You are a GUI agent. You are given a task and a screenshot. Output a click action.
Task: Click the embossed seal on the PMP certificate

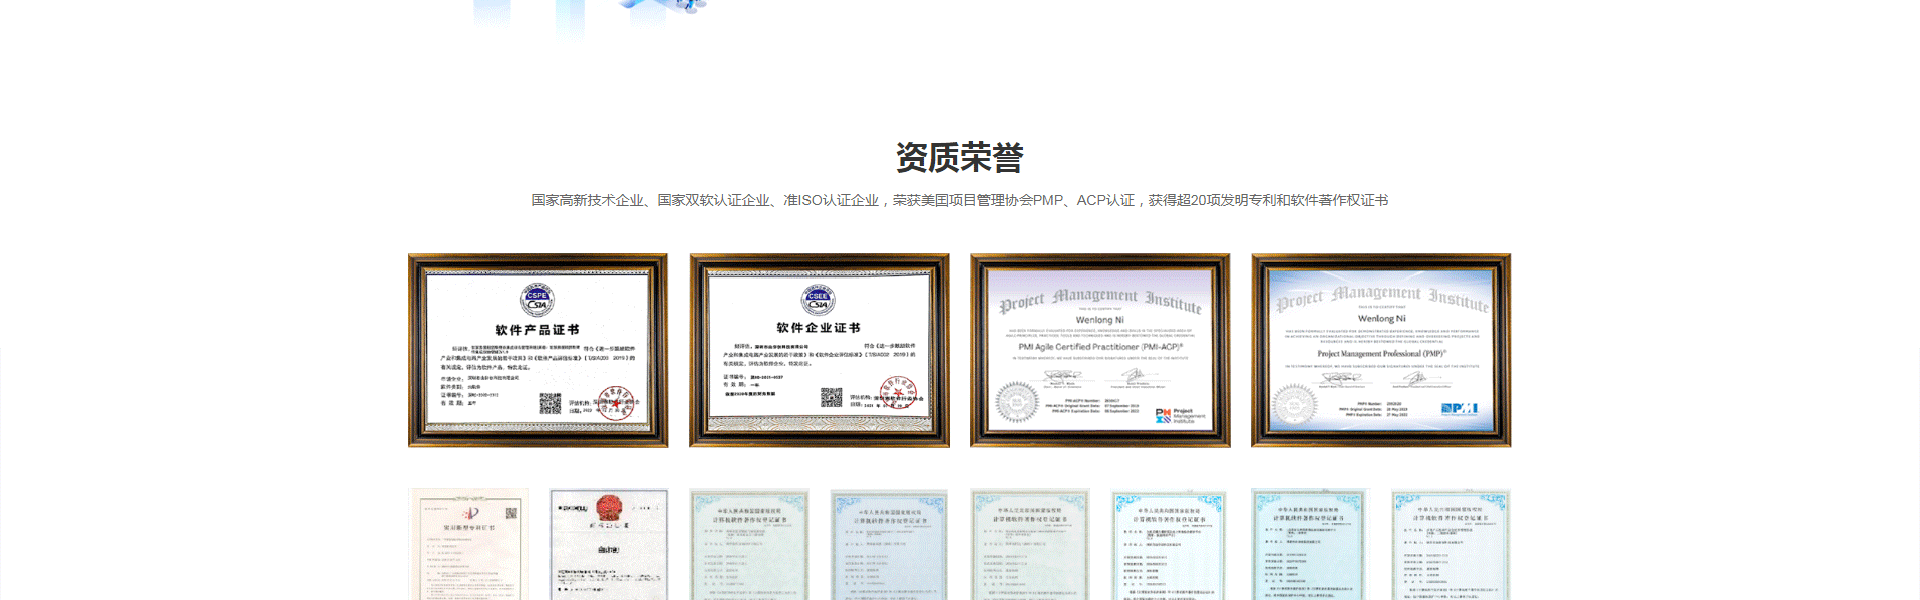1294,404
